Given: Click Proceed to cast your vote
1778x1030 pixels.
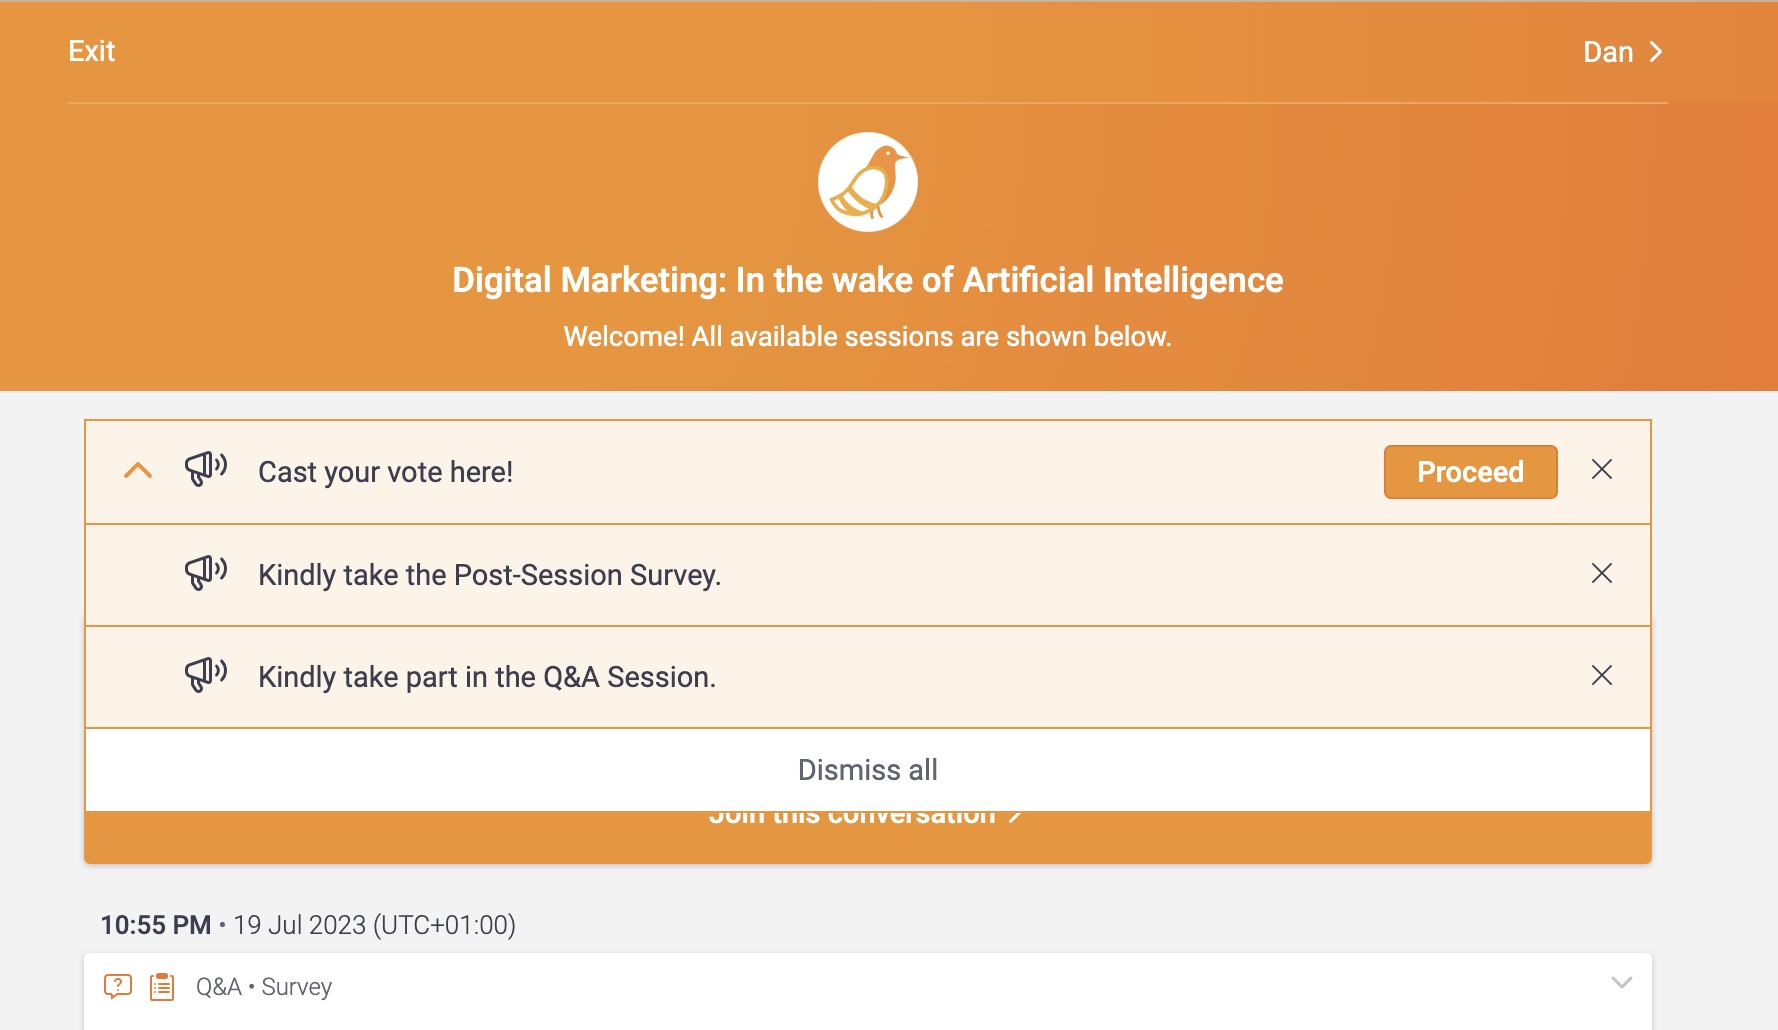Looking at the screenshot, I should (1470, 472).
